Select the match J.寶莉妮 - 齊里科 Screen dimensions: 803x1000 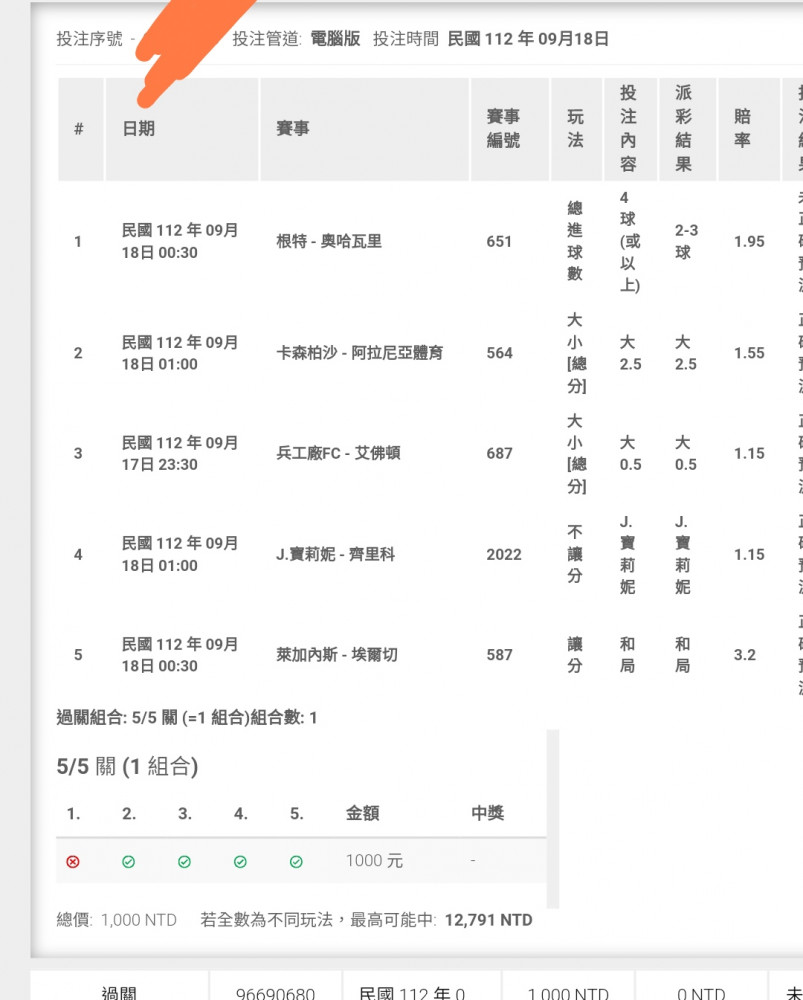tap(335, 555)
